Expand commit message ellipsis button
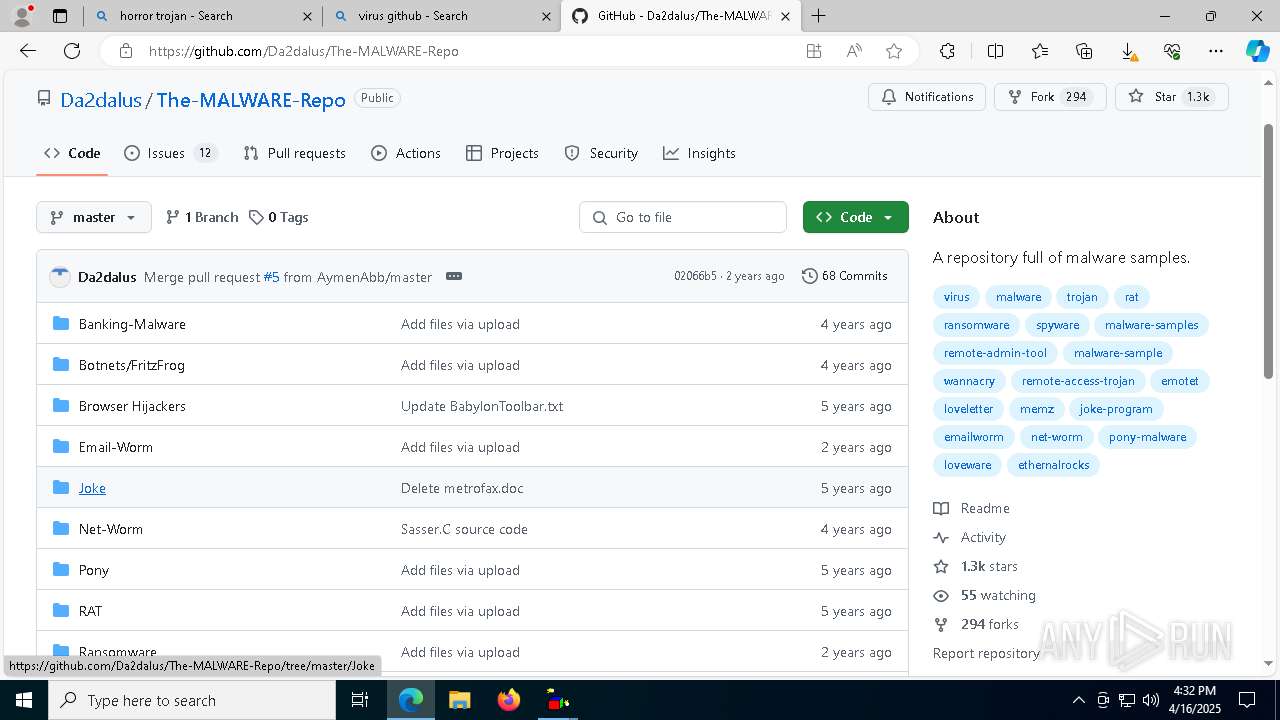 [x=454, y=276]
